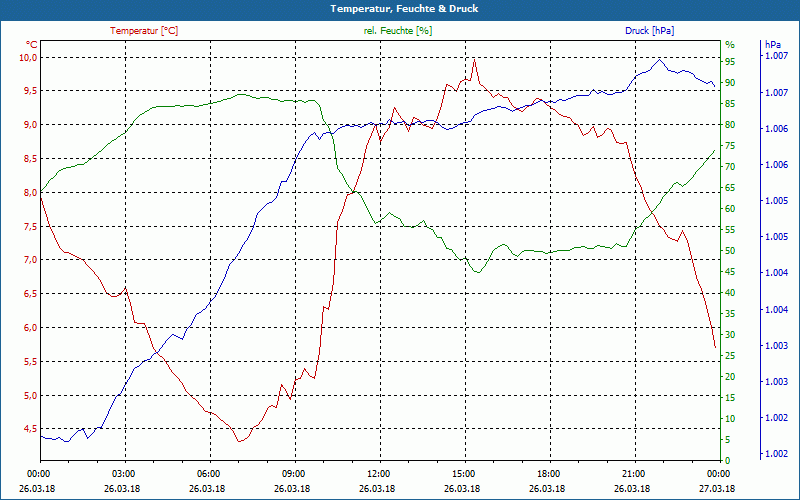This screenshot has width=800, height=500.
Task: Click the green '%' axis unit label
Action: pyautogui.click(x=730, y=45)
